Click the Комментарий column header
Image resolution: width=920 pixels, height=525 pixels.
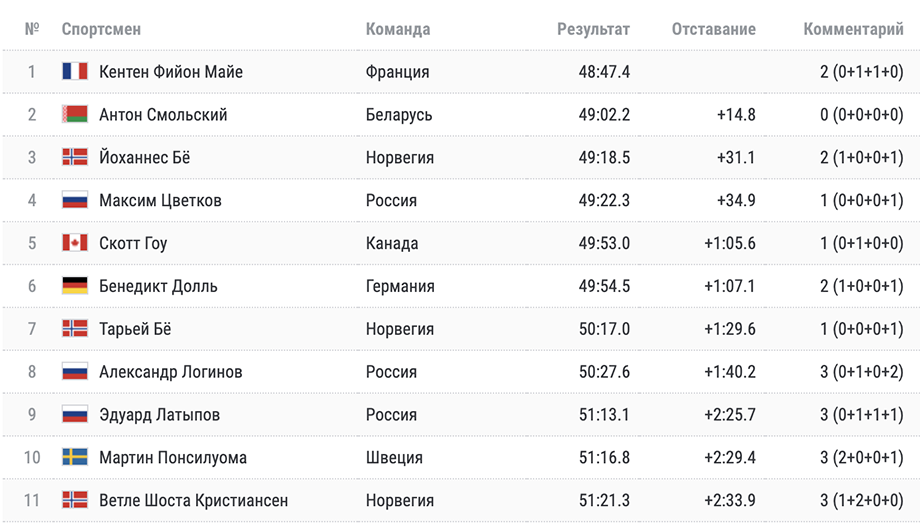pos(853,29)
